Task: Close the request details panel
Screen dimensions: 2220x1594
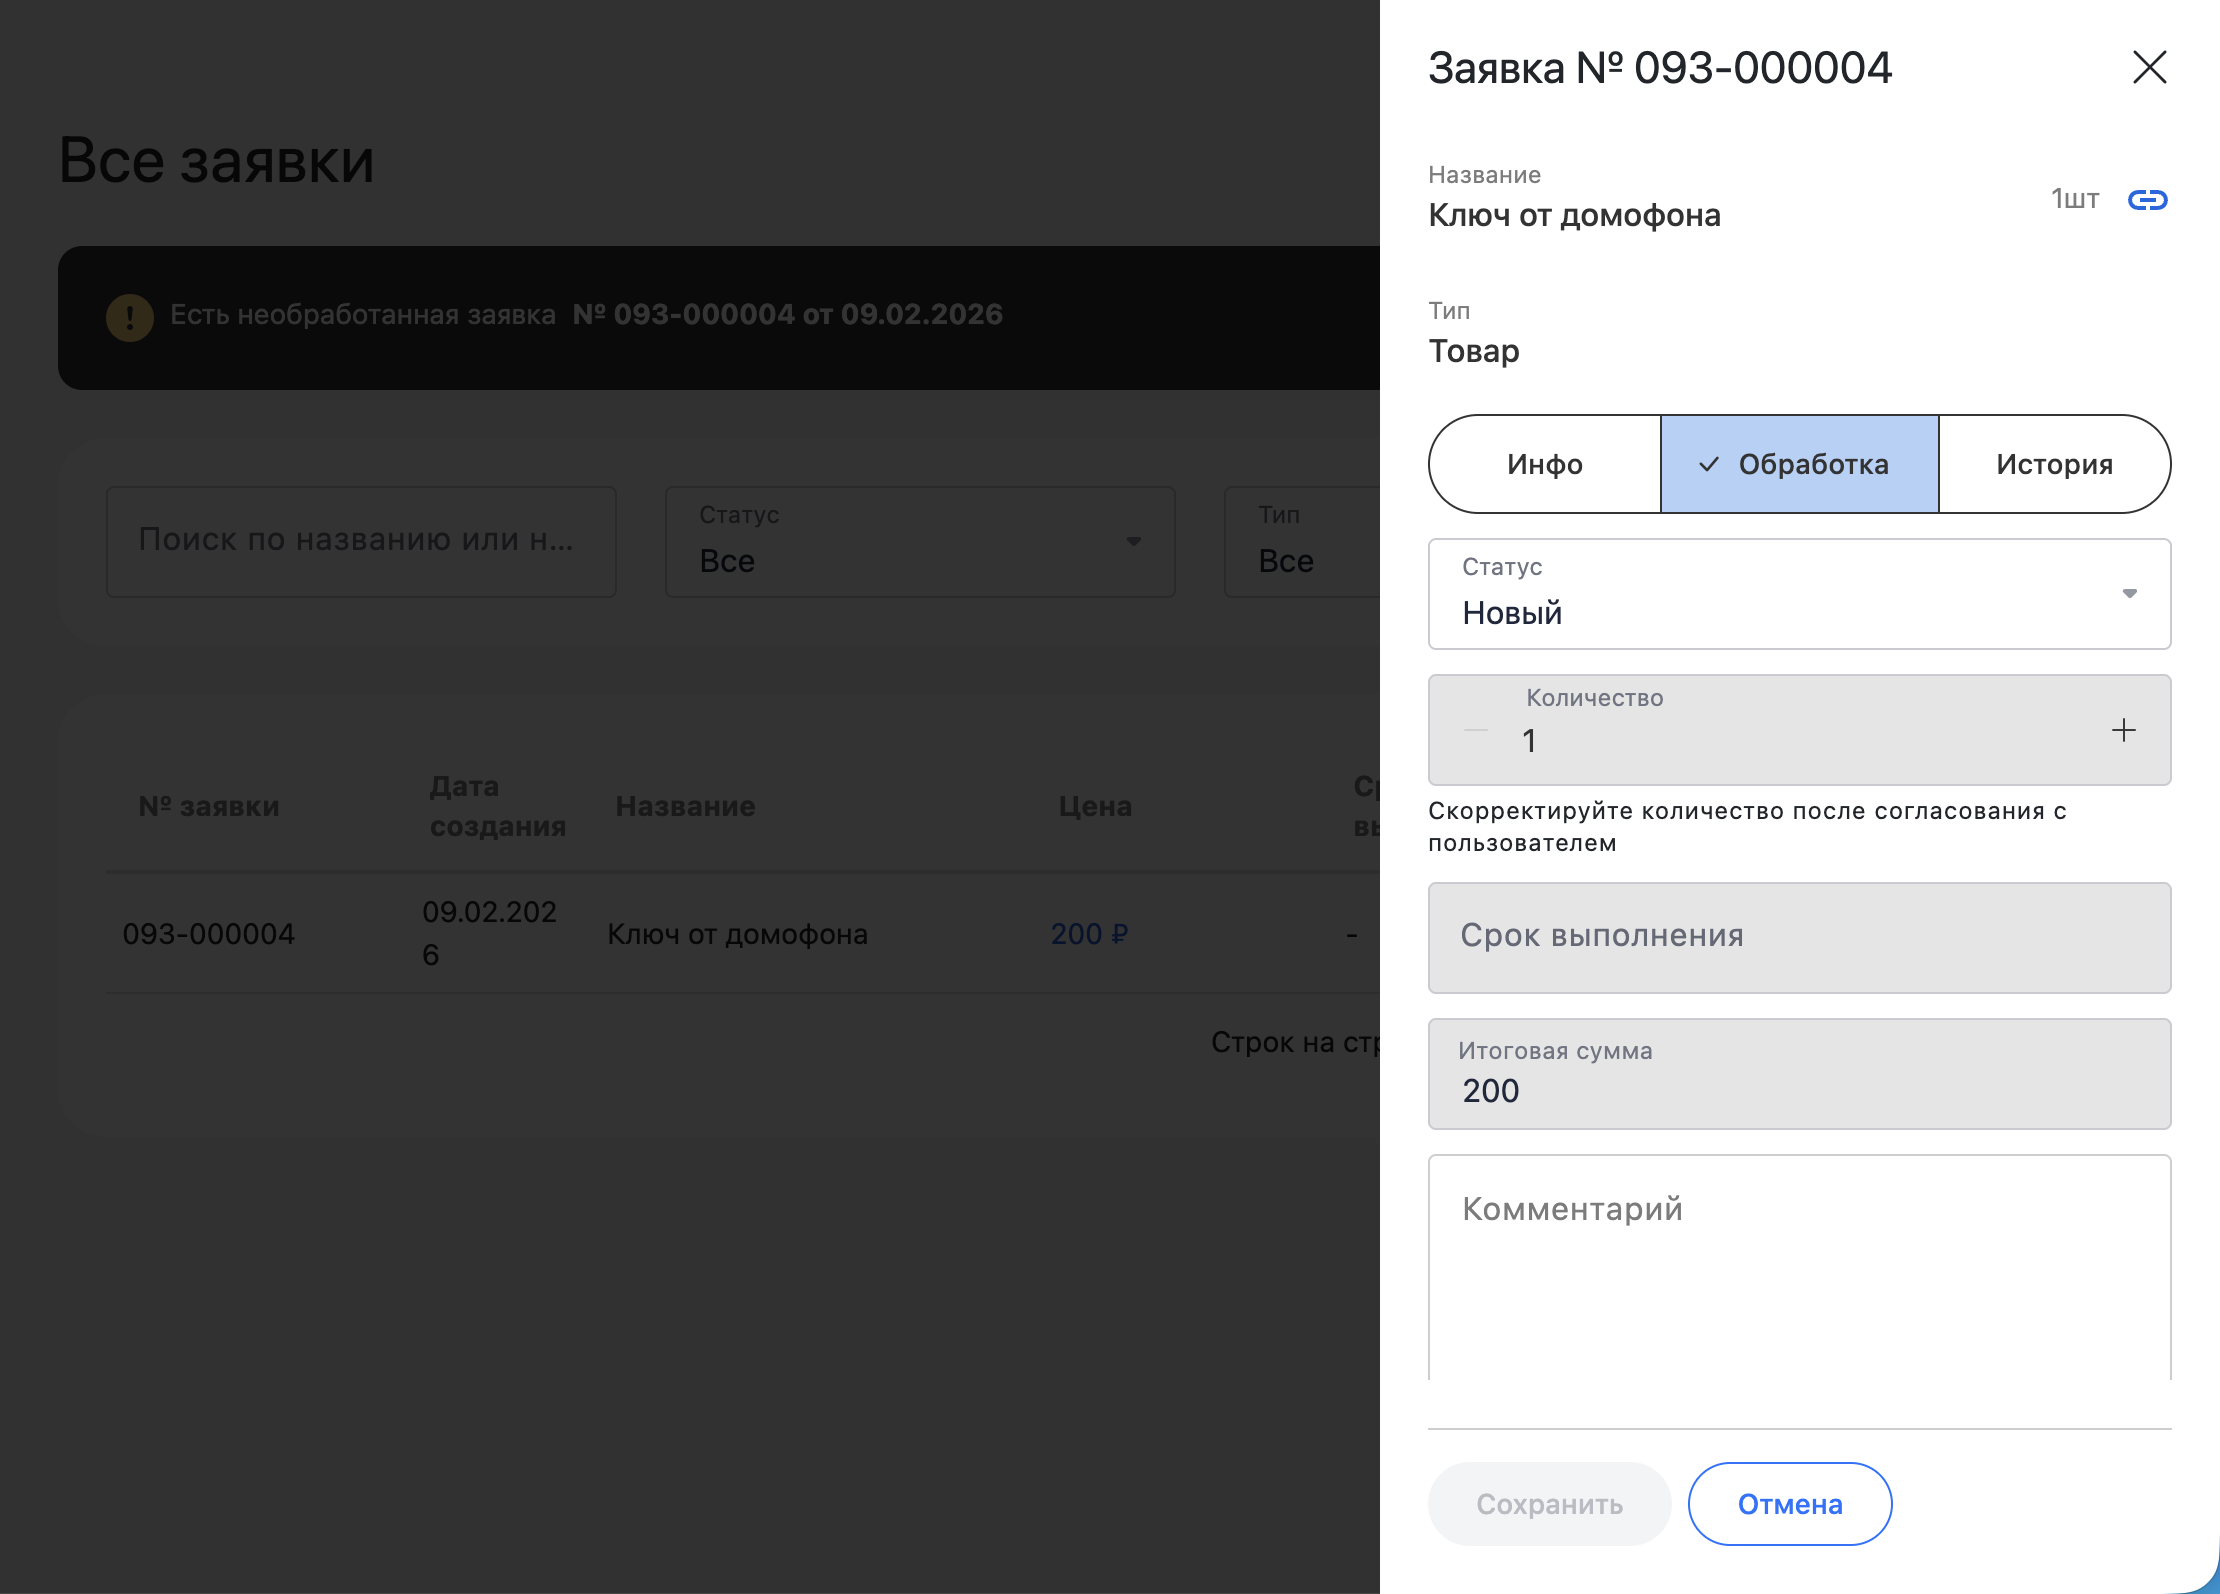Action: [x=2149, y=68]
